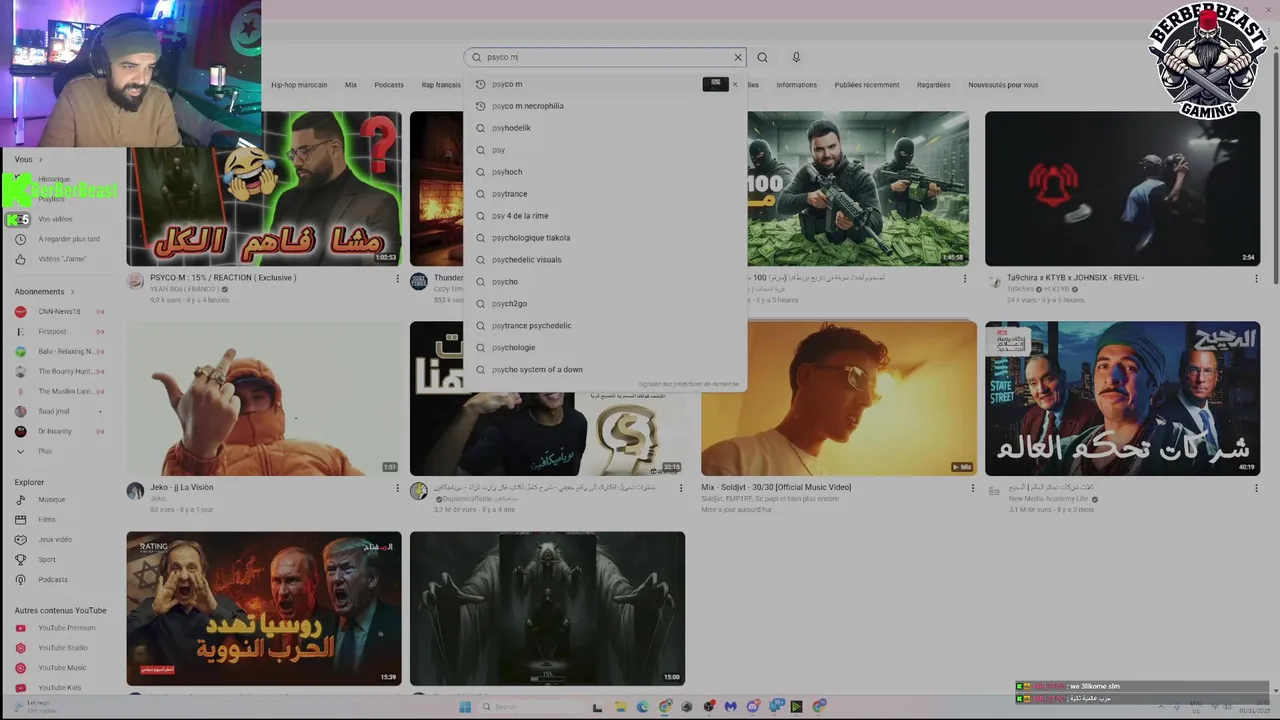Select the Hip-hop marocain filter chip
The image size is (1280, 720).
coord(299,85)
